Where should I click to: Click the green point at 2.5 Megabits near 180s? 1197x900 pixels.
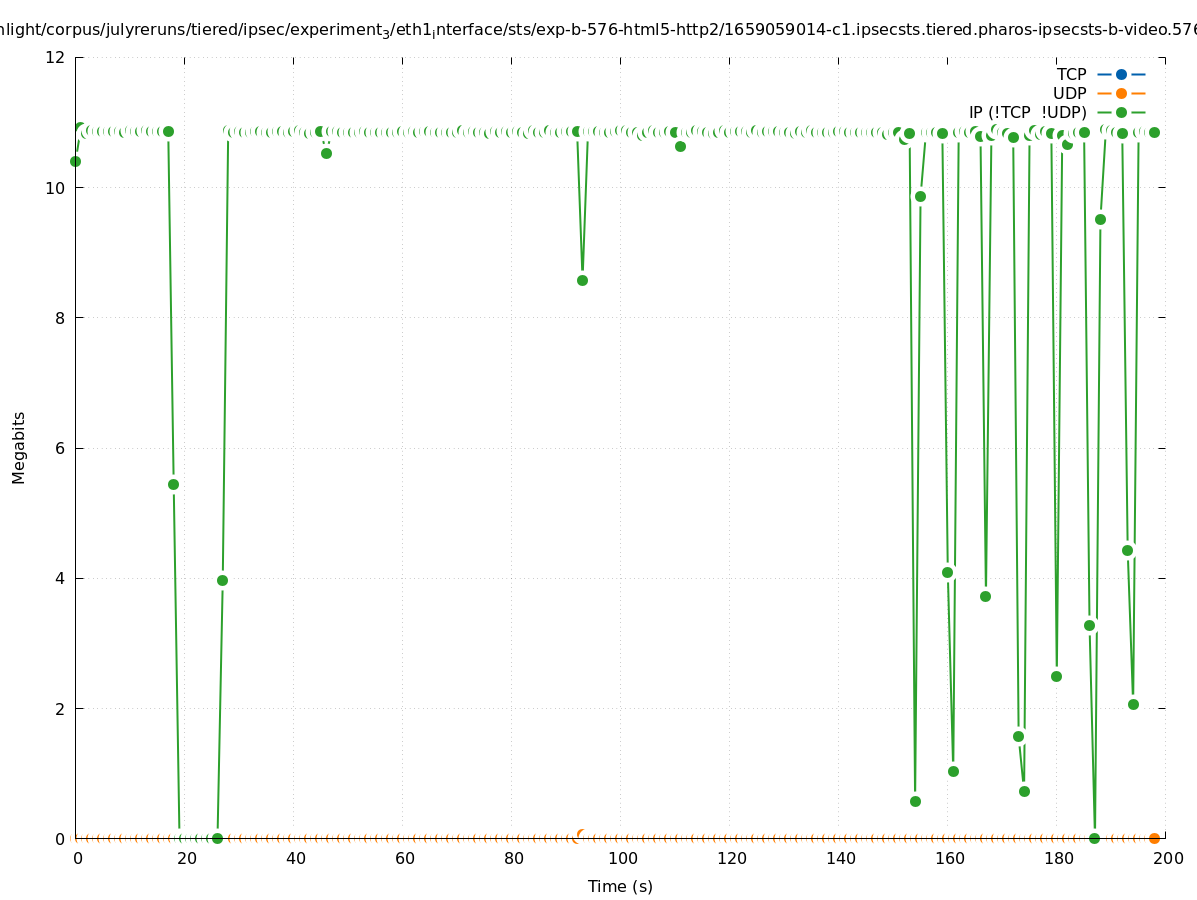tap(1056, 676)
